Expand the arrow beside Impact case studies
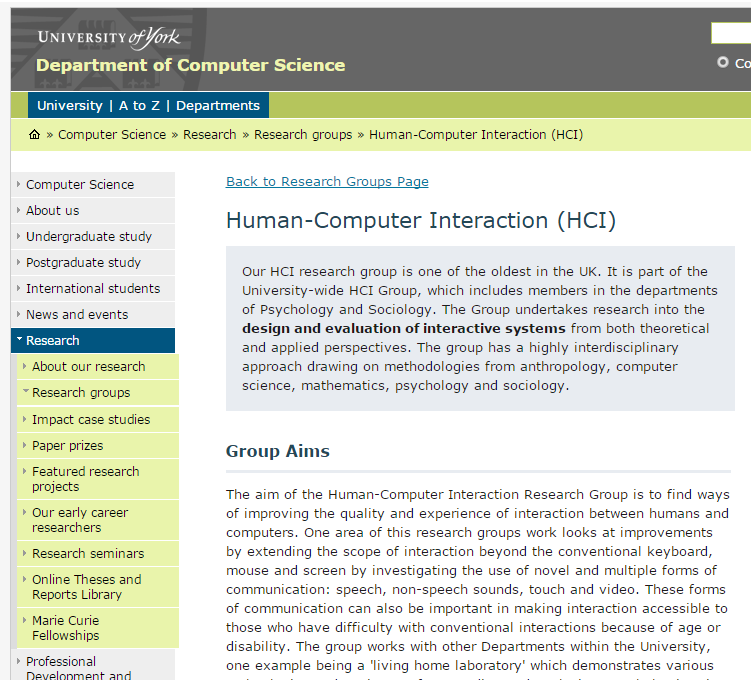The width and height of the screenshot is (751, 680). pos(24,419)
